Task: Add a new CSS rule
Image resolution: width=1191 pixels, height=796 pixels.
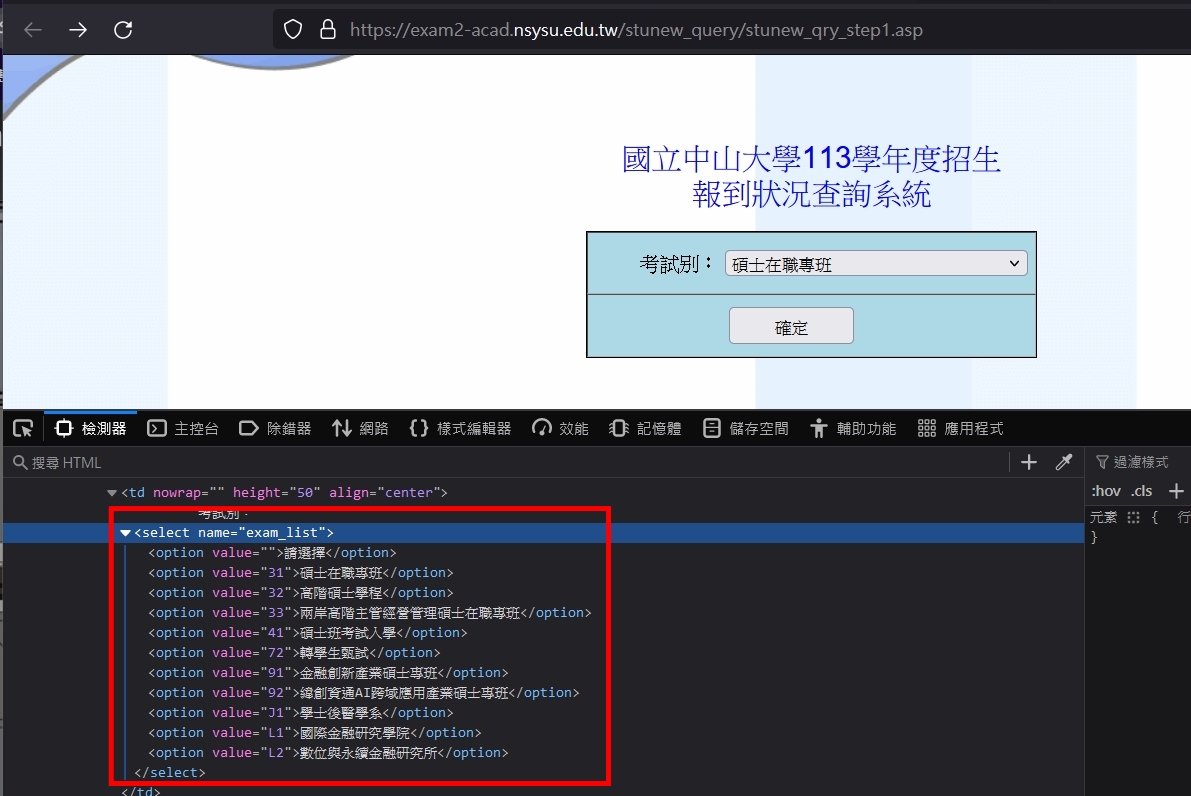Action: pyautogui.click(x=1176, y=491)
